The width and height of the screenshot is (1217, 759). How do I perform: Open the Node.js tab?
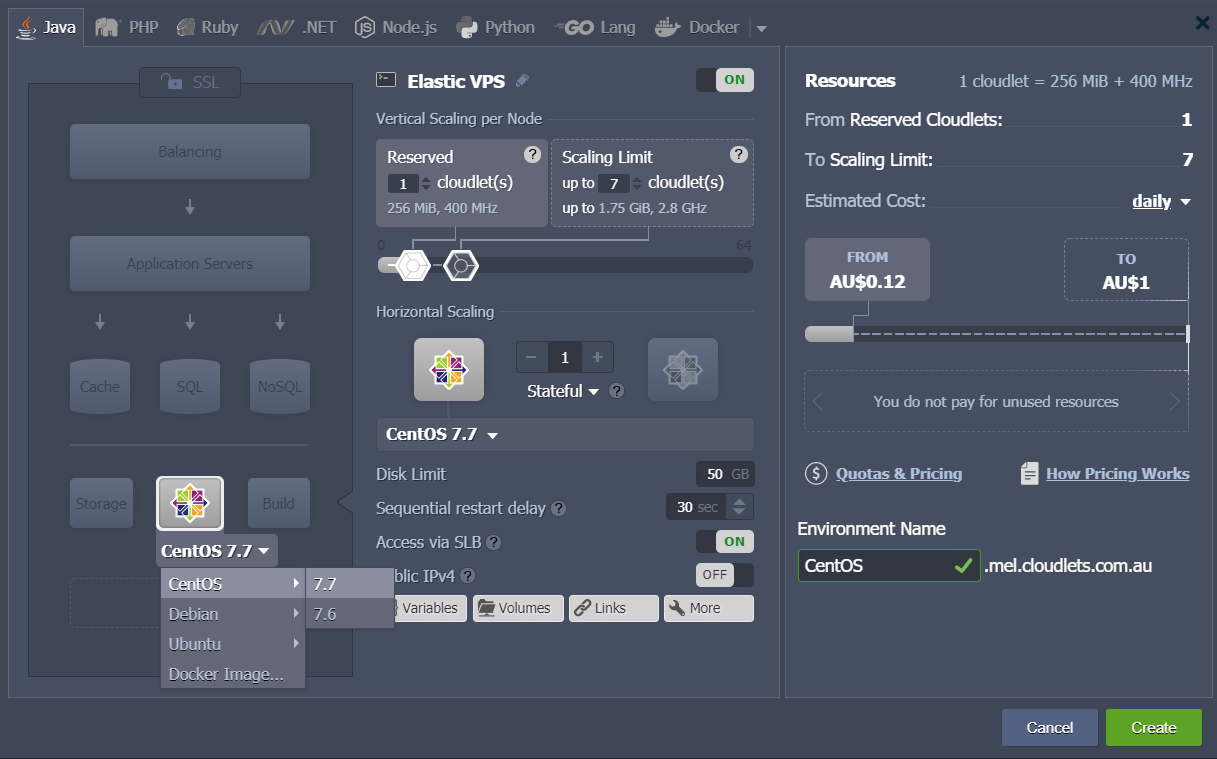[396, 27]
